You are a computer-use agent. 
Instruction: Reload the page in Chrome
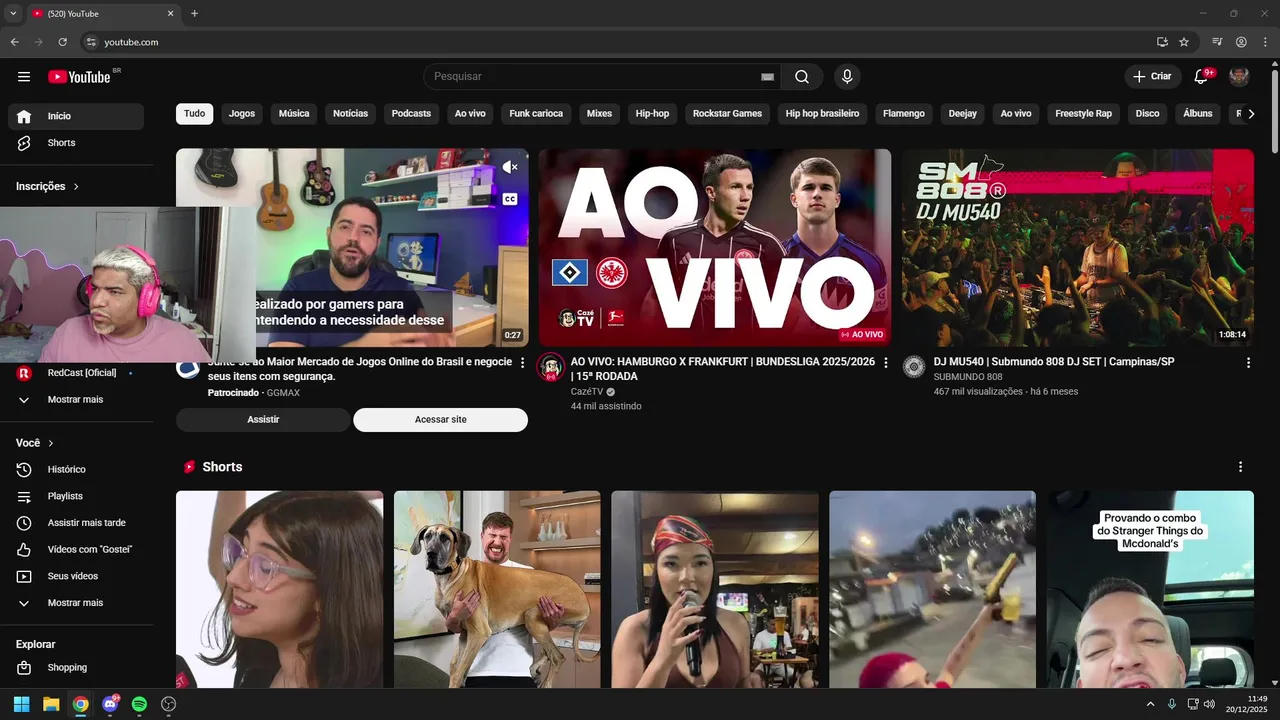point(62,42)
